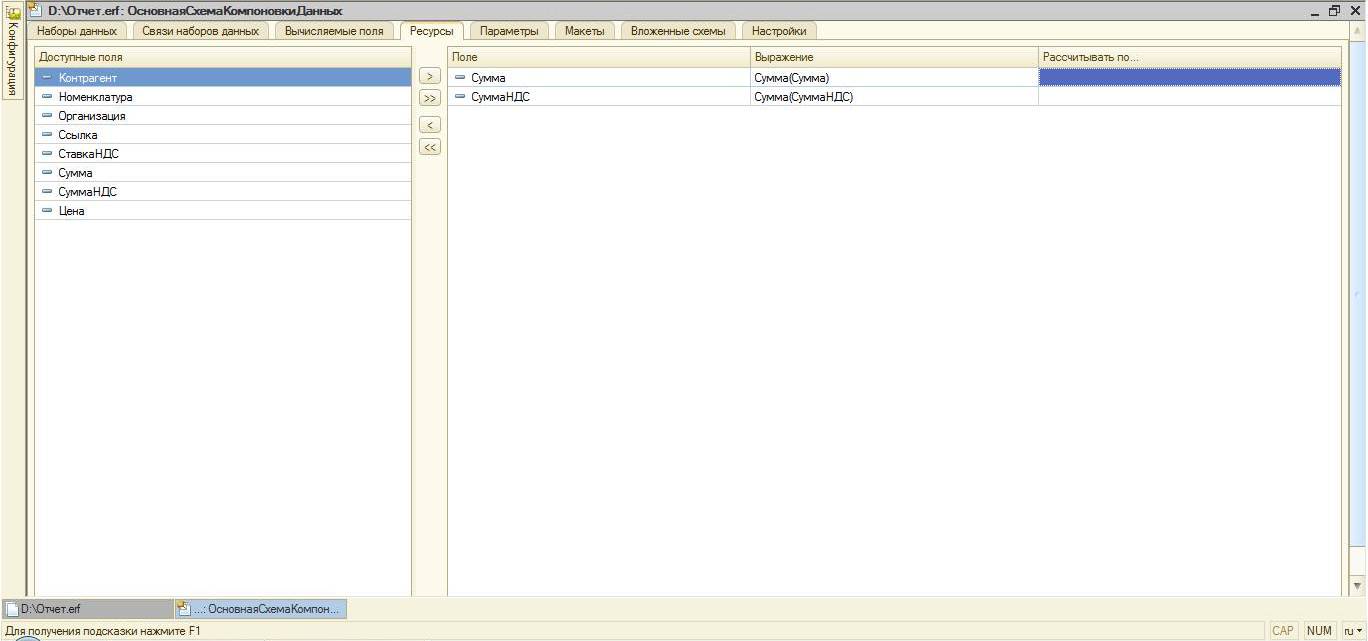Screen dimensions: 1368x641
Task: Select СтавкаНДС in available fields list
Action: 88,154
